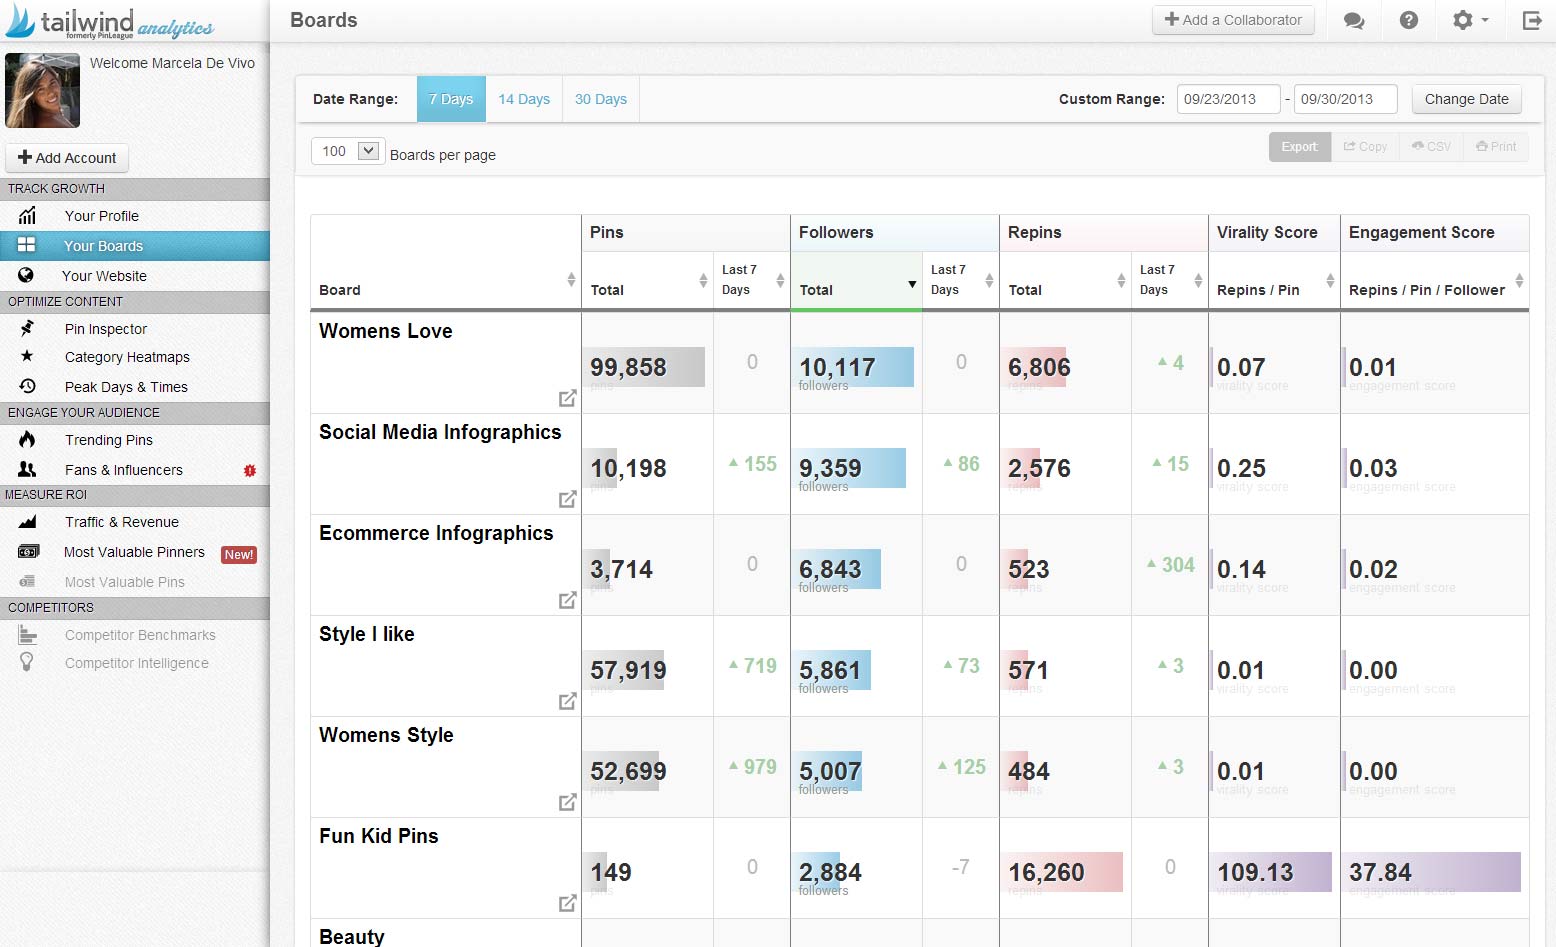Click the red alert badge beside Fans & Influencers

(250, 470)
